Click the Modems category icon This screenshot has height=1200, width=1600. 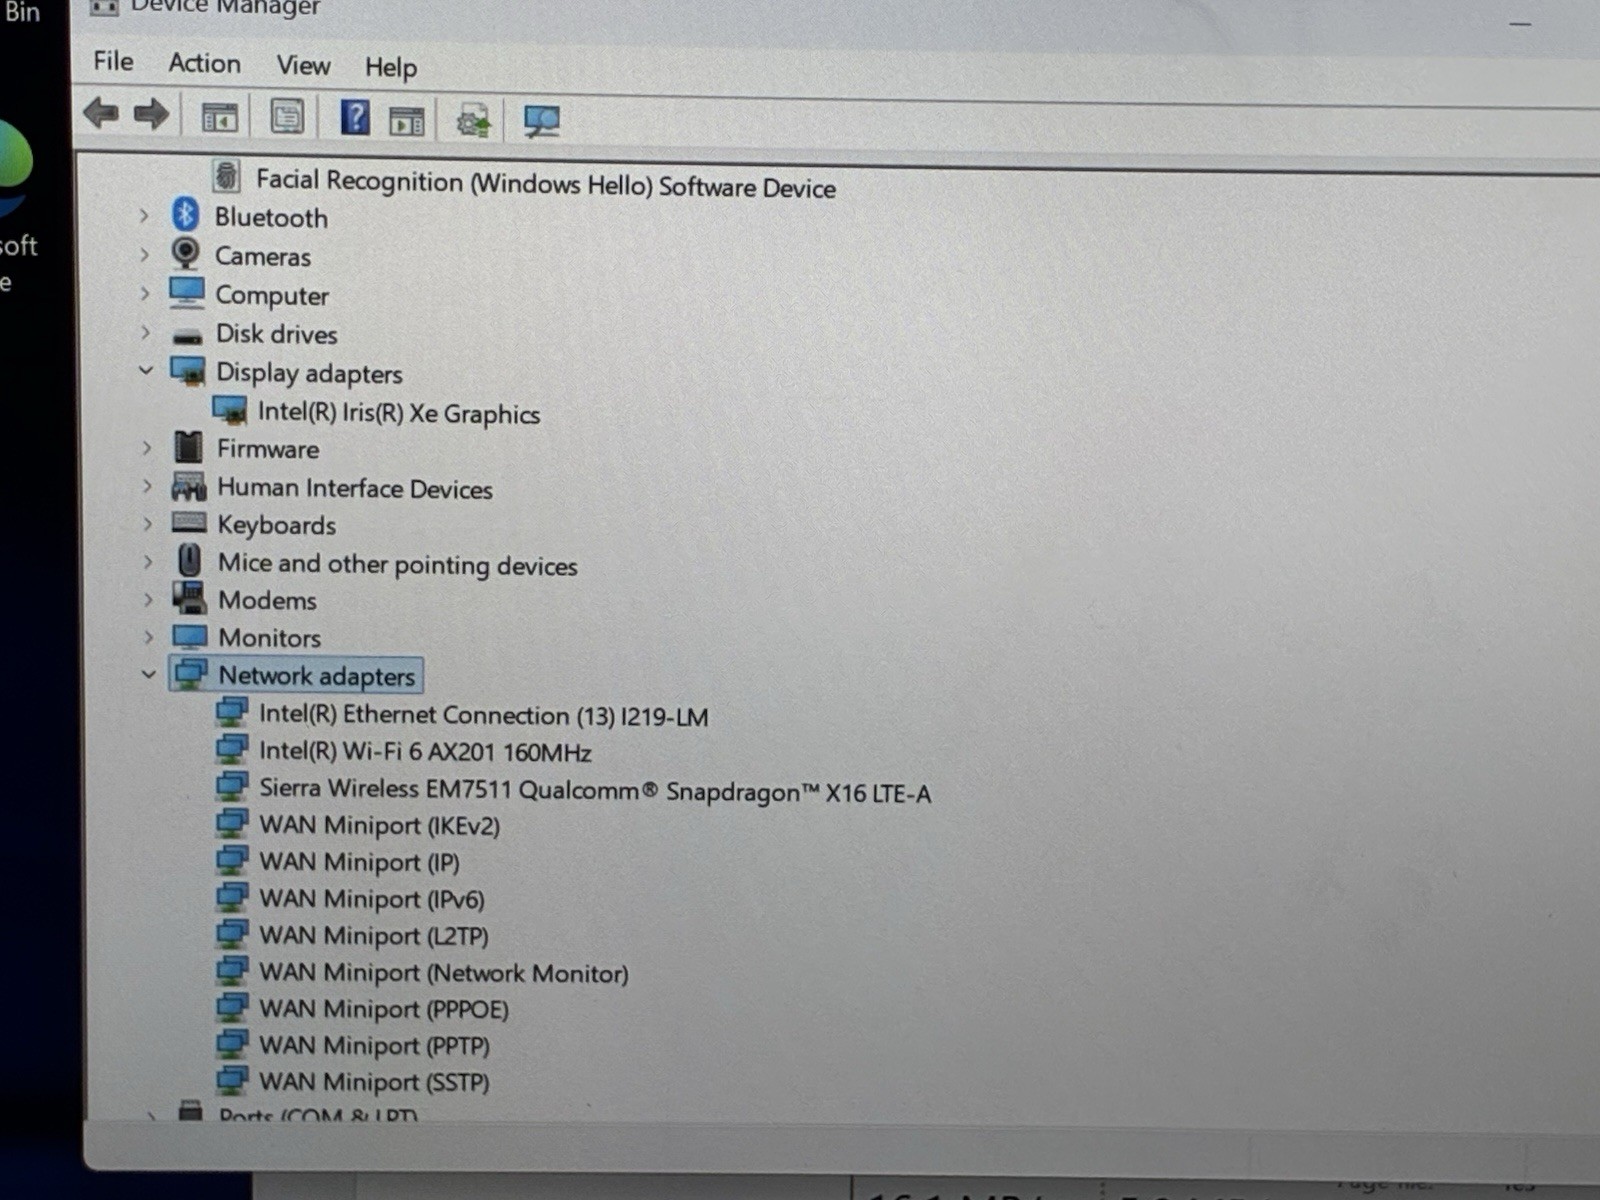tap(189, 598)
